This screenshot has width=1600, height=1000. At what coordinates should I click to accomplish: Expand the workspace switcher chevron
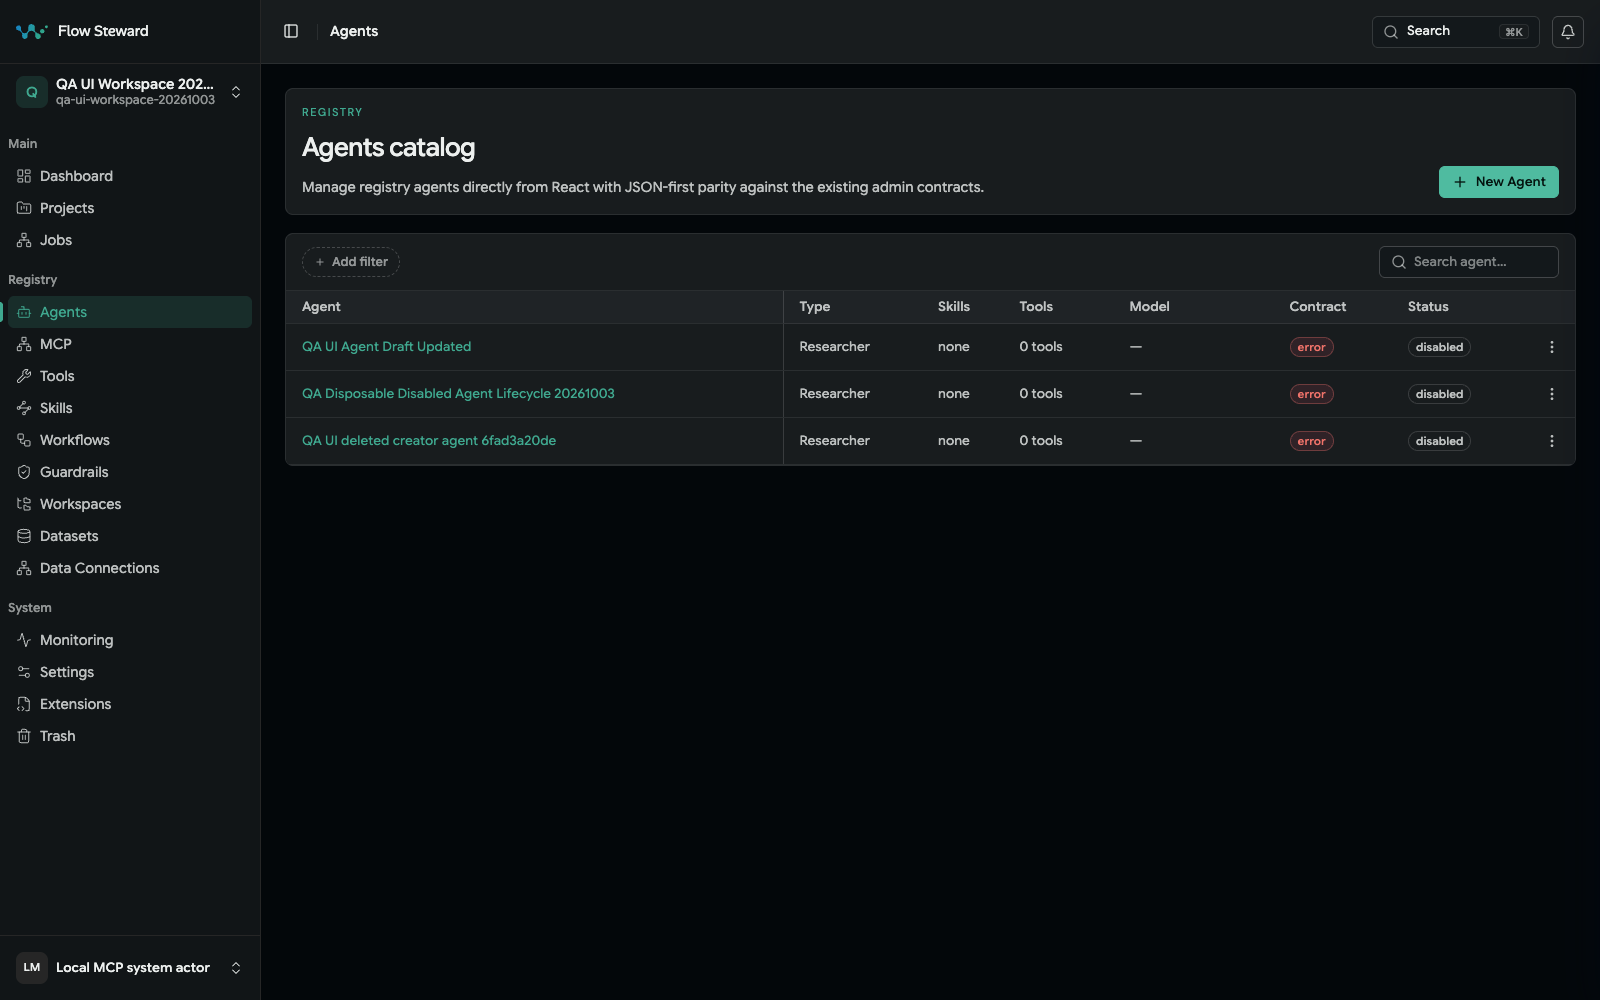(x=236, y=92)
